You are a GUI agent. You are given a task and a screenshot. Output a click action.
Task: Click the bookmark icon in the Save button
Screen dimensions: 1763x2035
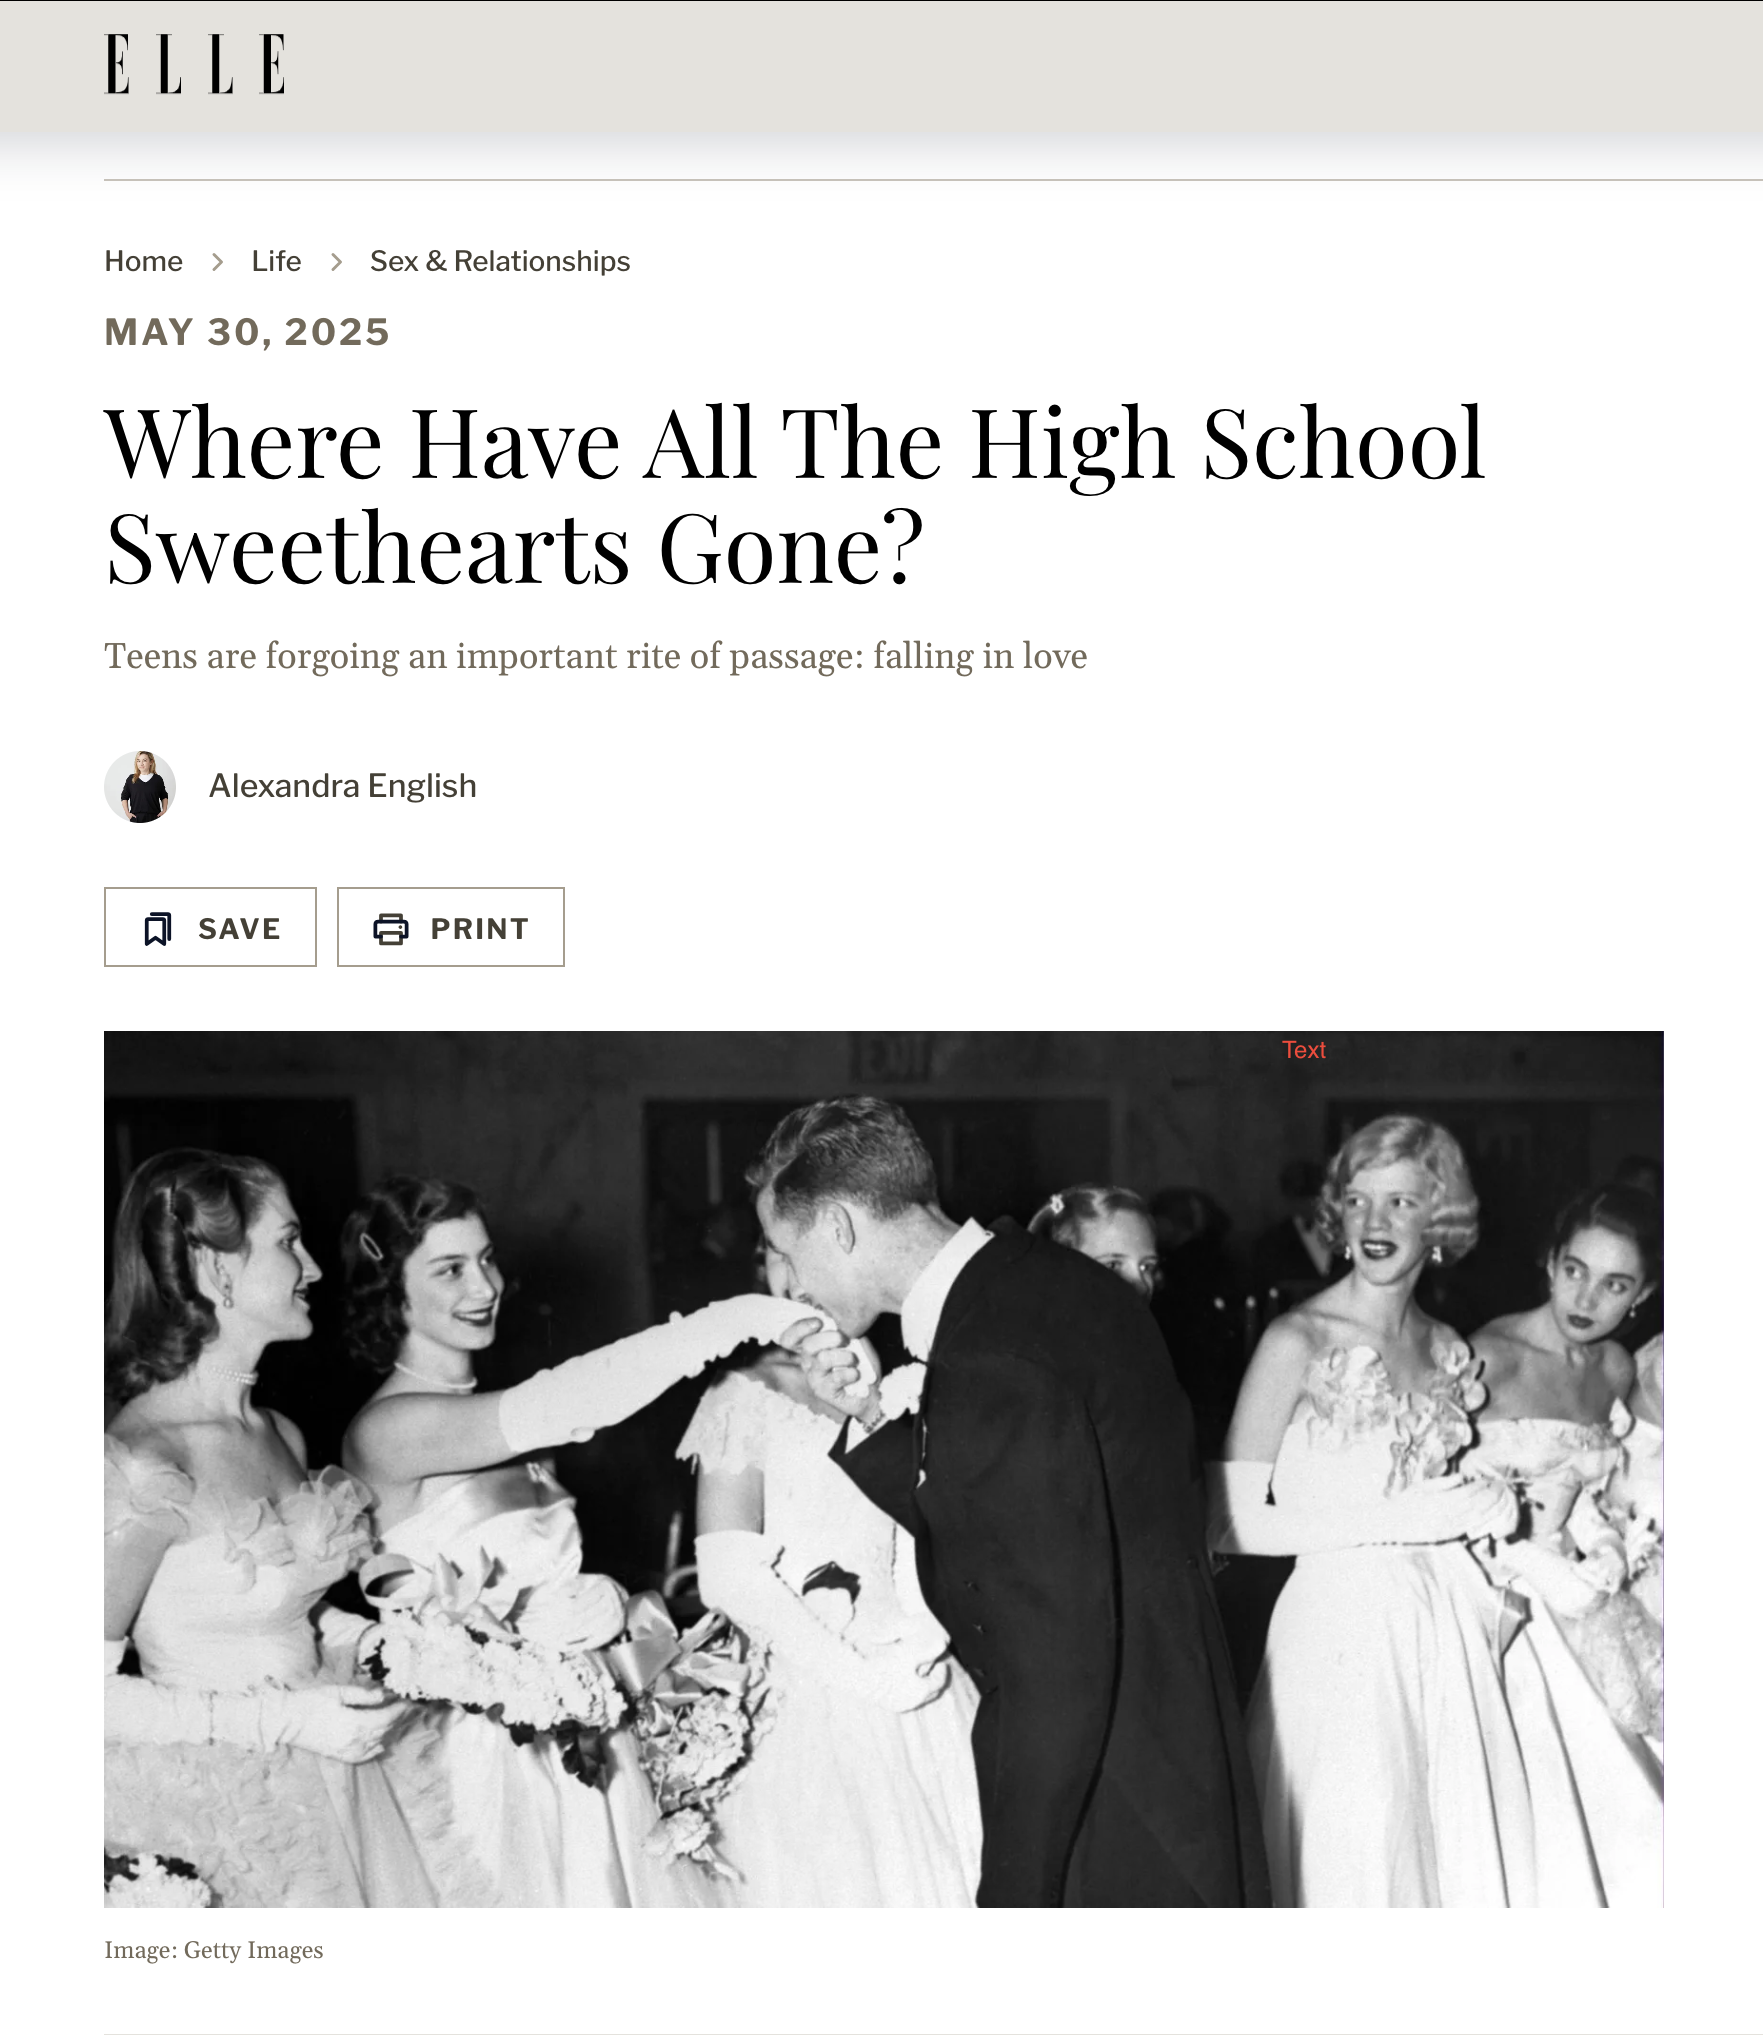[x=158, y=929]
